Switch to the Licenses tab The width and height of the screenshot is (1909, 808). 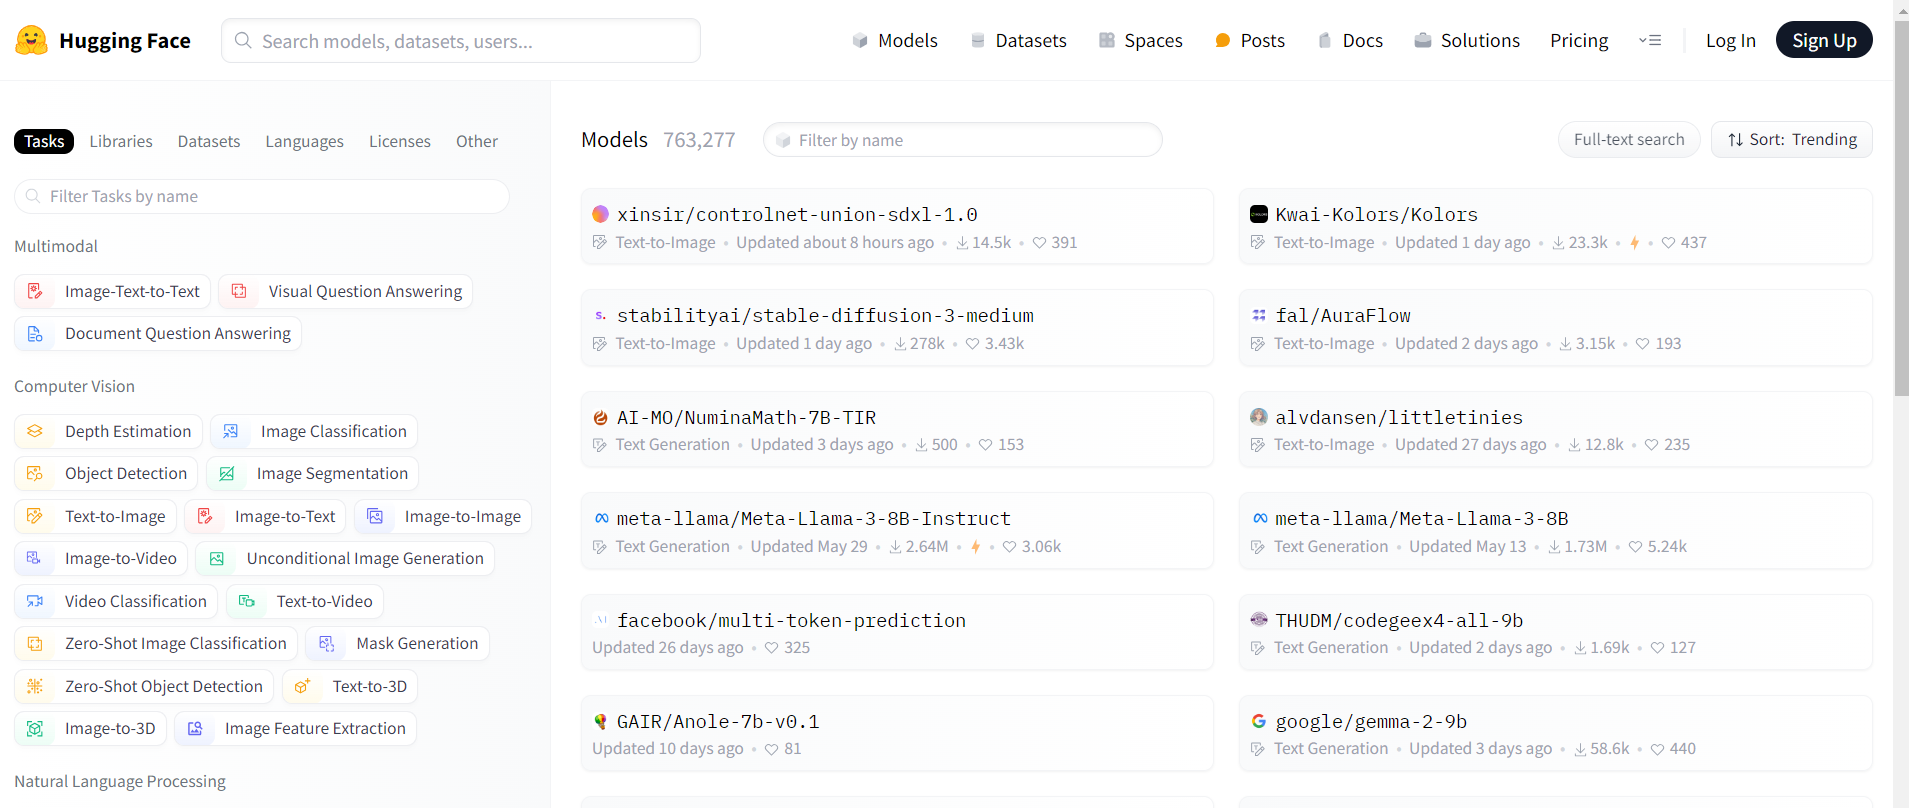pos(400,141)
